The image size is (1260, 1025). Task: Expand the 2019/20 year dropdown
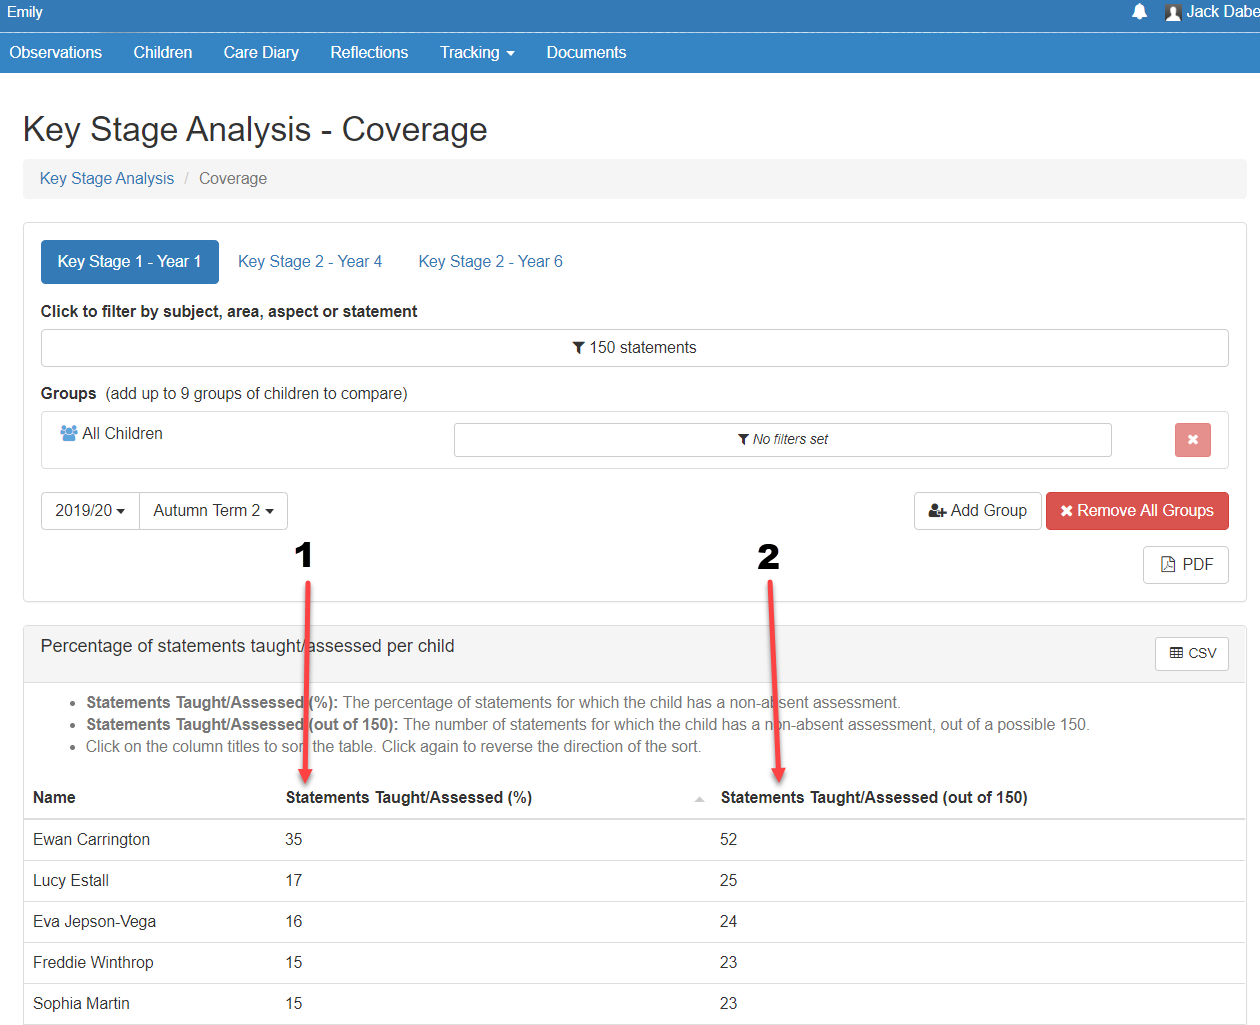click(x=90, y=511)
